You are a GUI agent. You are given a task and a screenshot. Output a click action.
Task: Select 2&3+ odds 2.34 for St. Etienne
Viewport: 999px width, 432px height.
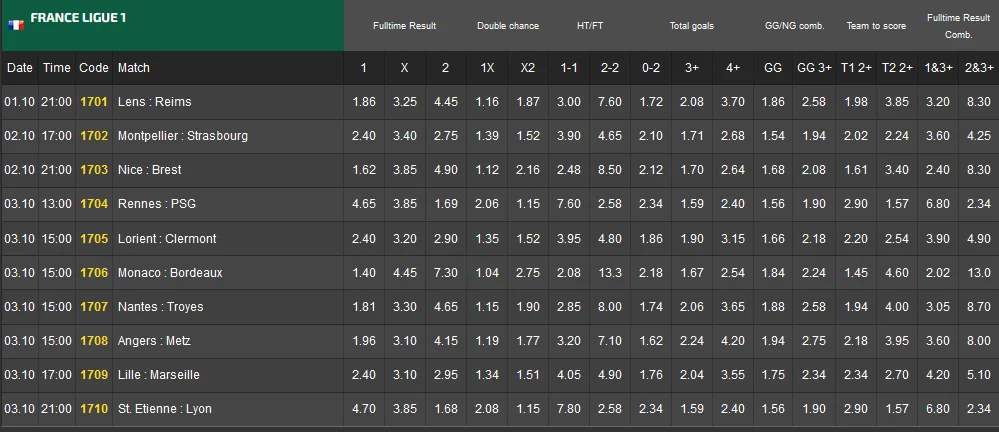click(x=979, y=408)
